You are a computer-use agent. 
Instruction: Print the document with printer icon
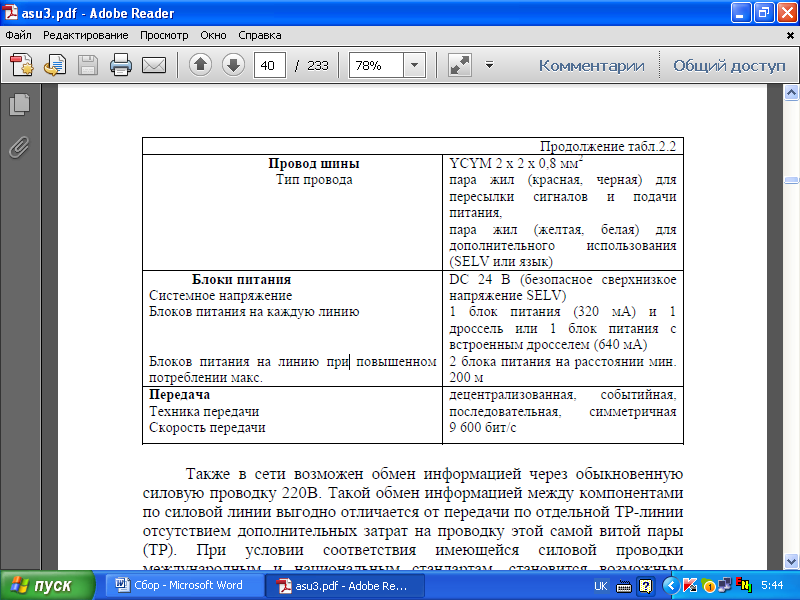point(121,65)
